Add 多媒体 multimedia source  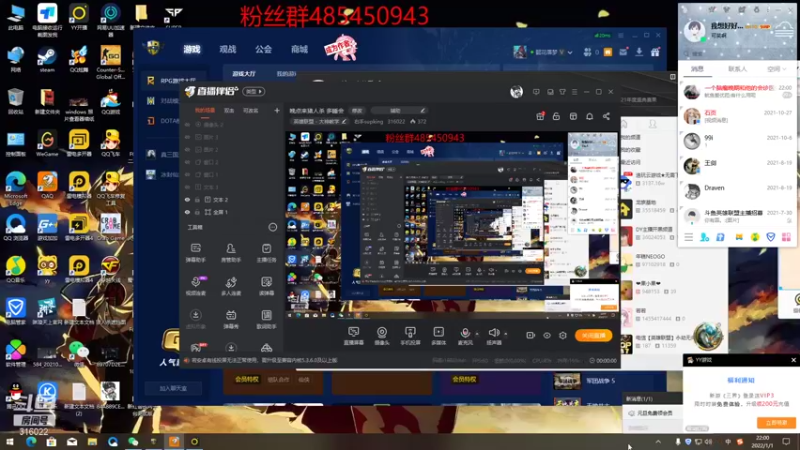[438, 336]
